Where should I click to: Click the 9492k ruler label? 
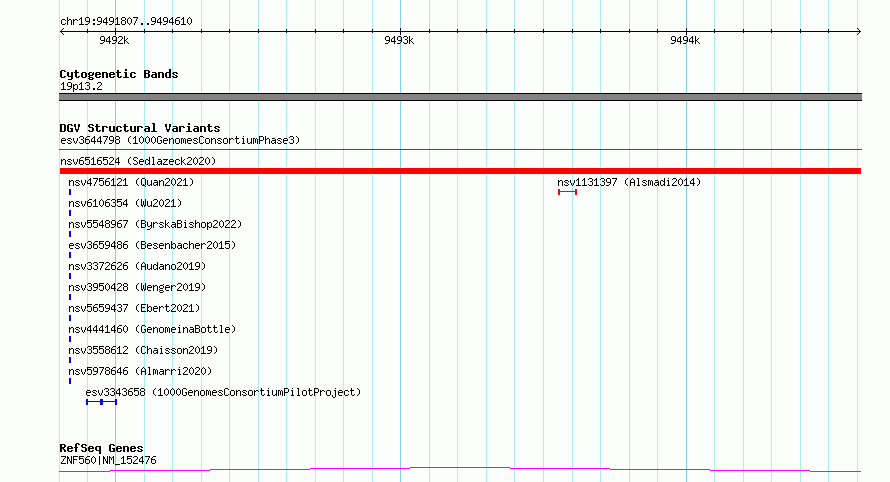click(114, 40)
